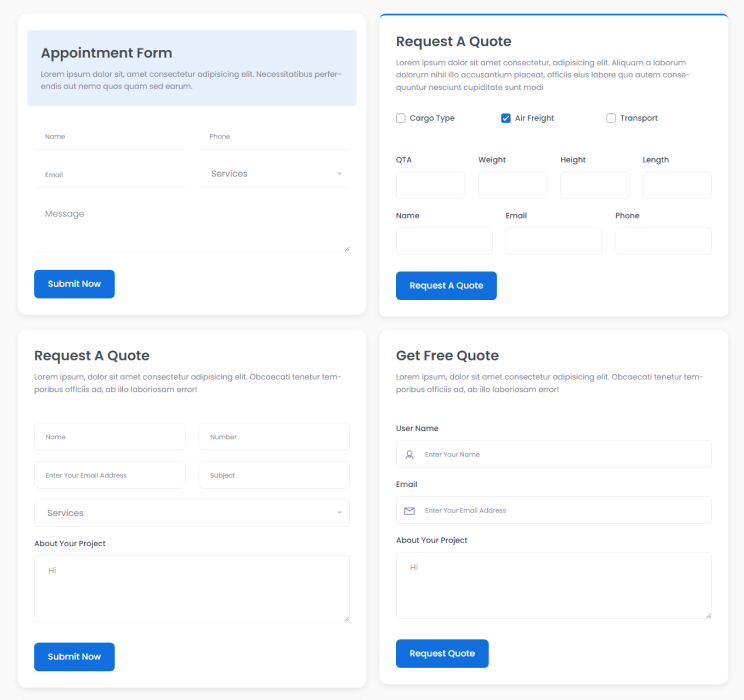Select the Number input field
The width and height of the screenshot is (744, 700).
click(x=274, y=437)
